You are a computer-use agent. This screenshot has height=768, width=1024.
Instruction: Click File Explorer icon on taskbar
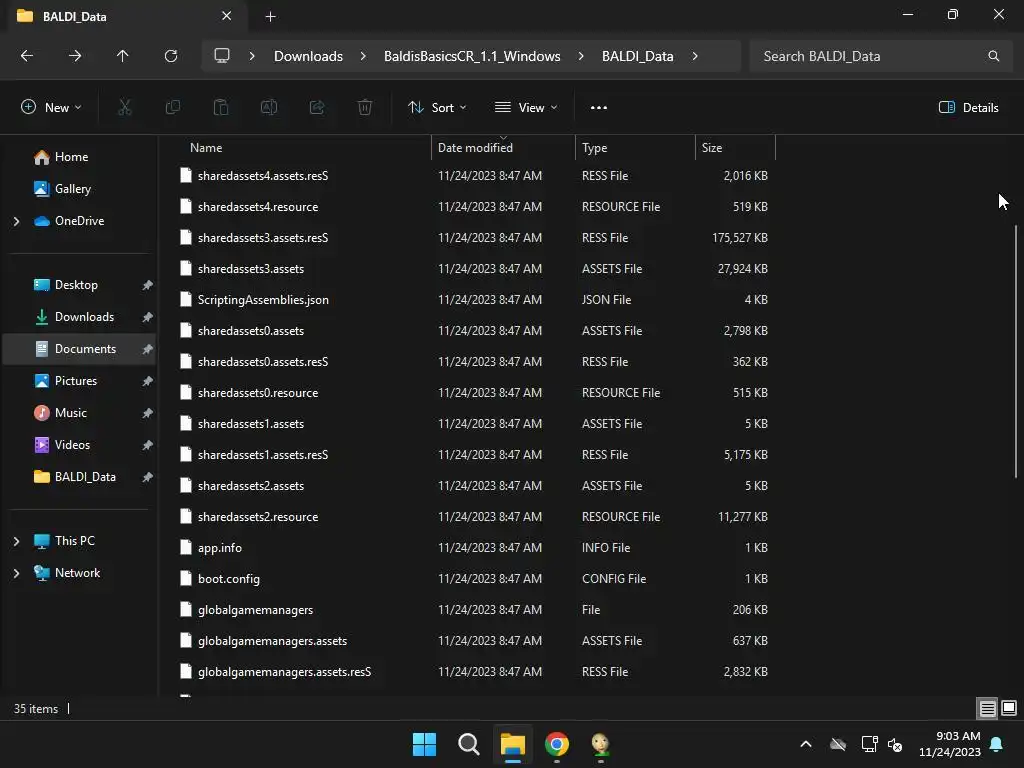pos(513,744)
